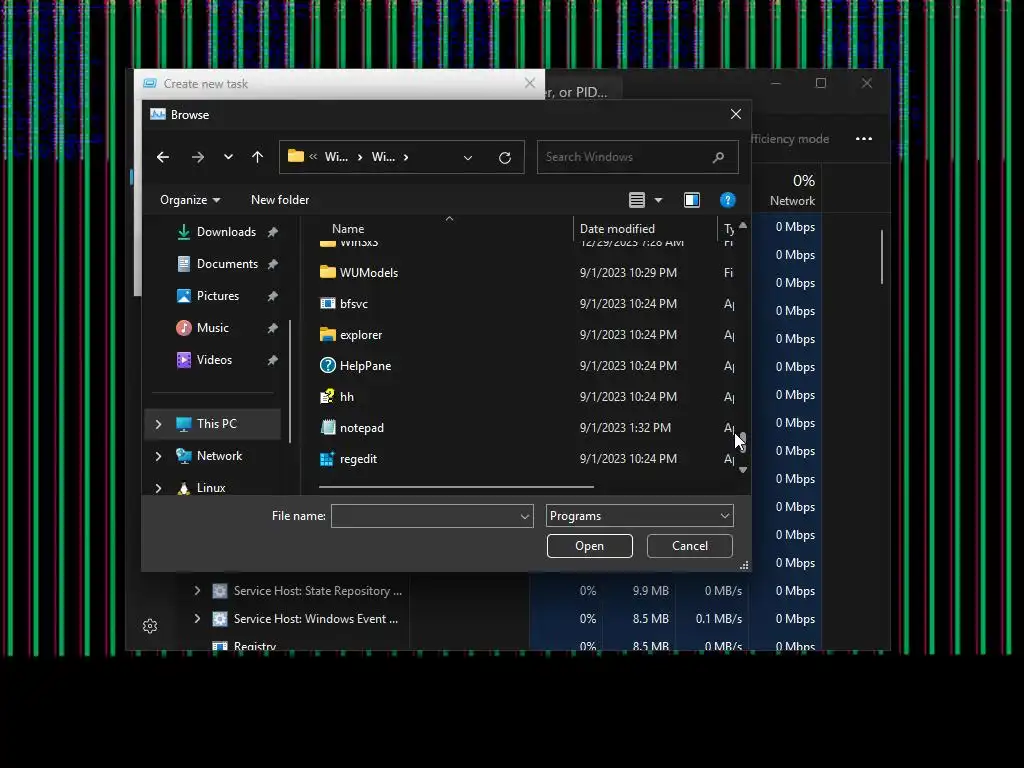The image size is (1024, 768).
Task: Change view layout icon
Action: [637, 200]
